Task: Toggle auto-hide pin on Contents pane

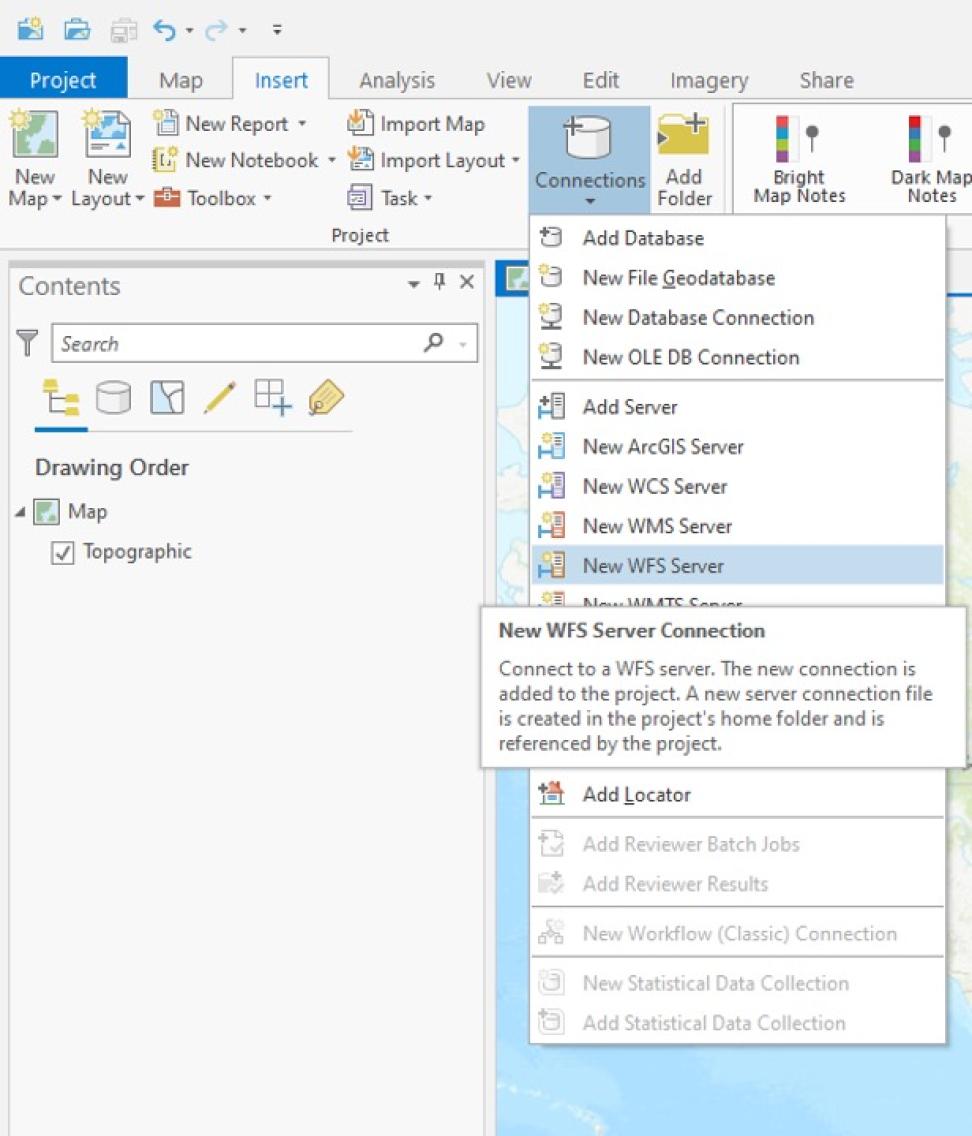Action: tap(440, 282)
